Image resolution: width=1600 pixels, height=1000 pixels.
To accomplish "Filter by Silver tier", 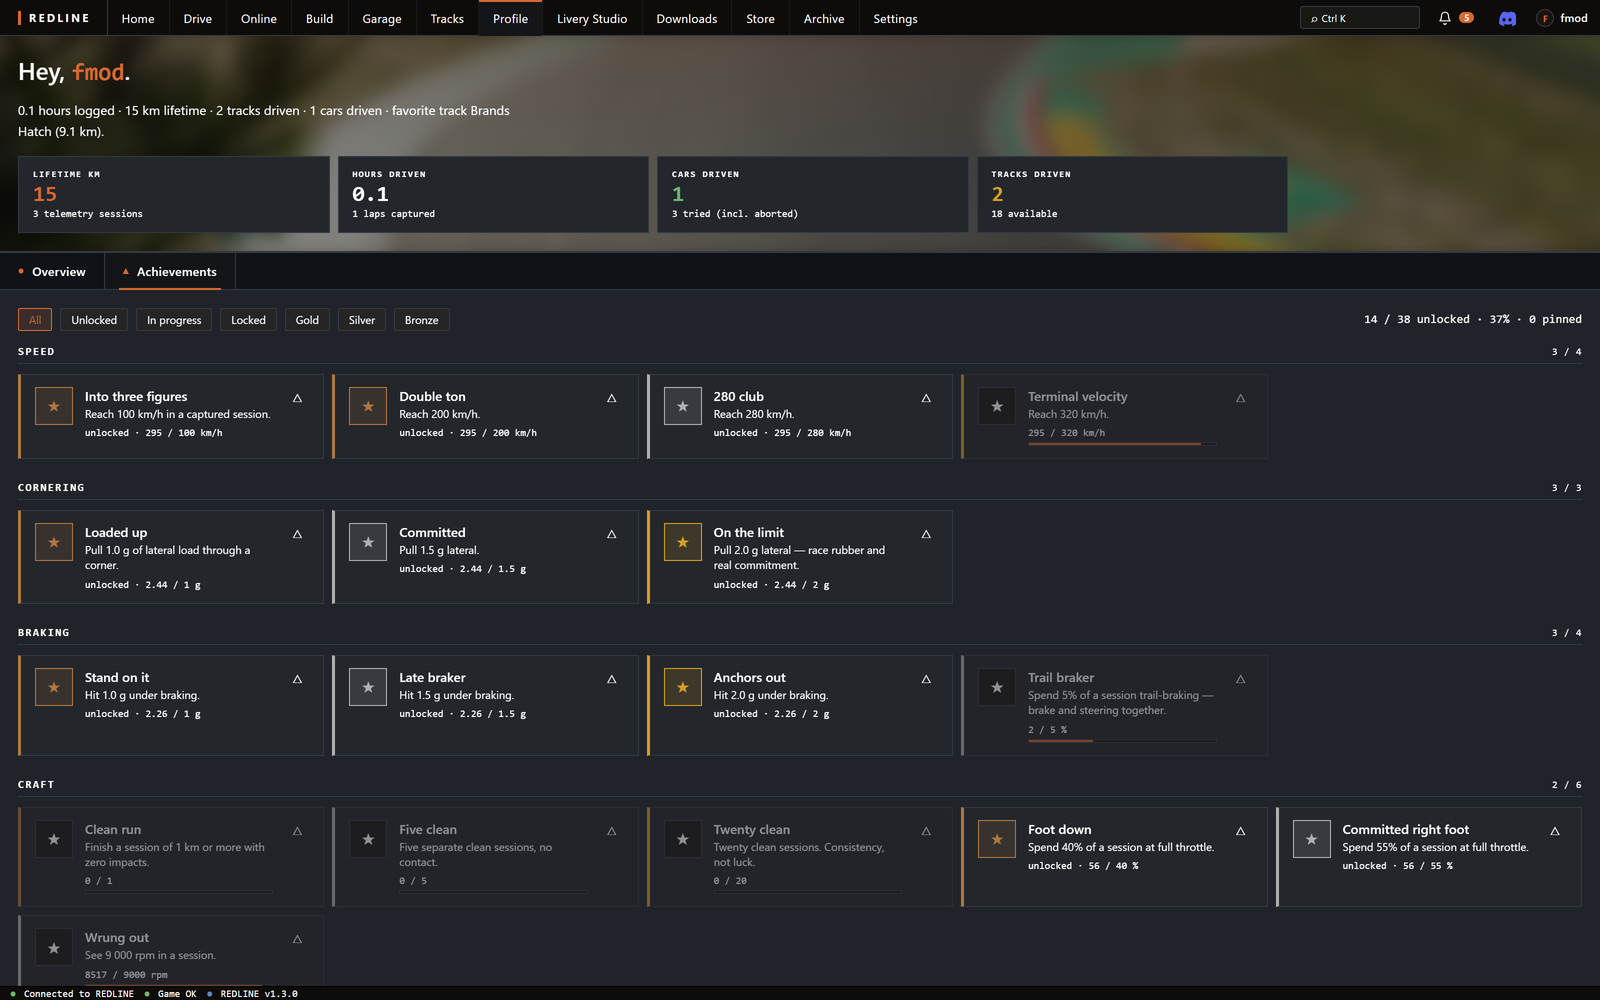I will tap(362, 320).
